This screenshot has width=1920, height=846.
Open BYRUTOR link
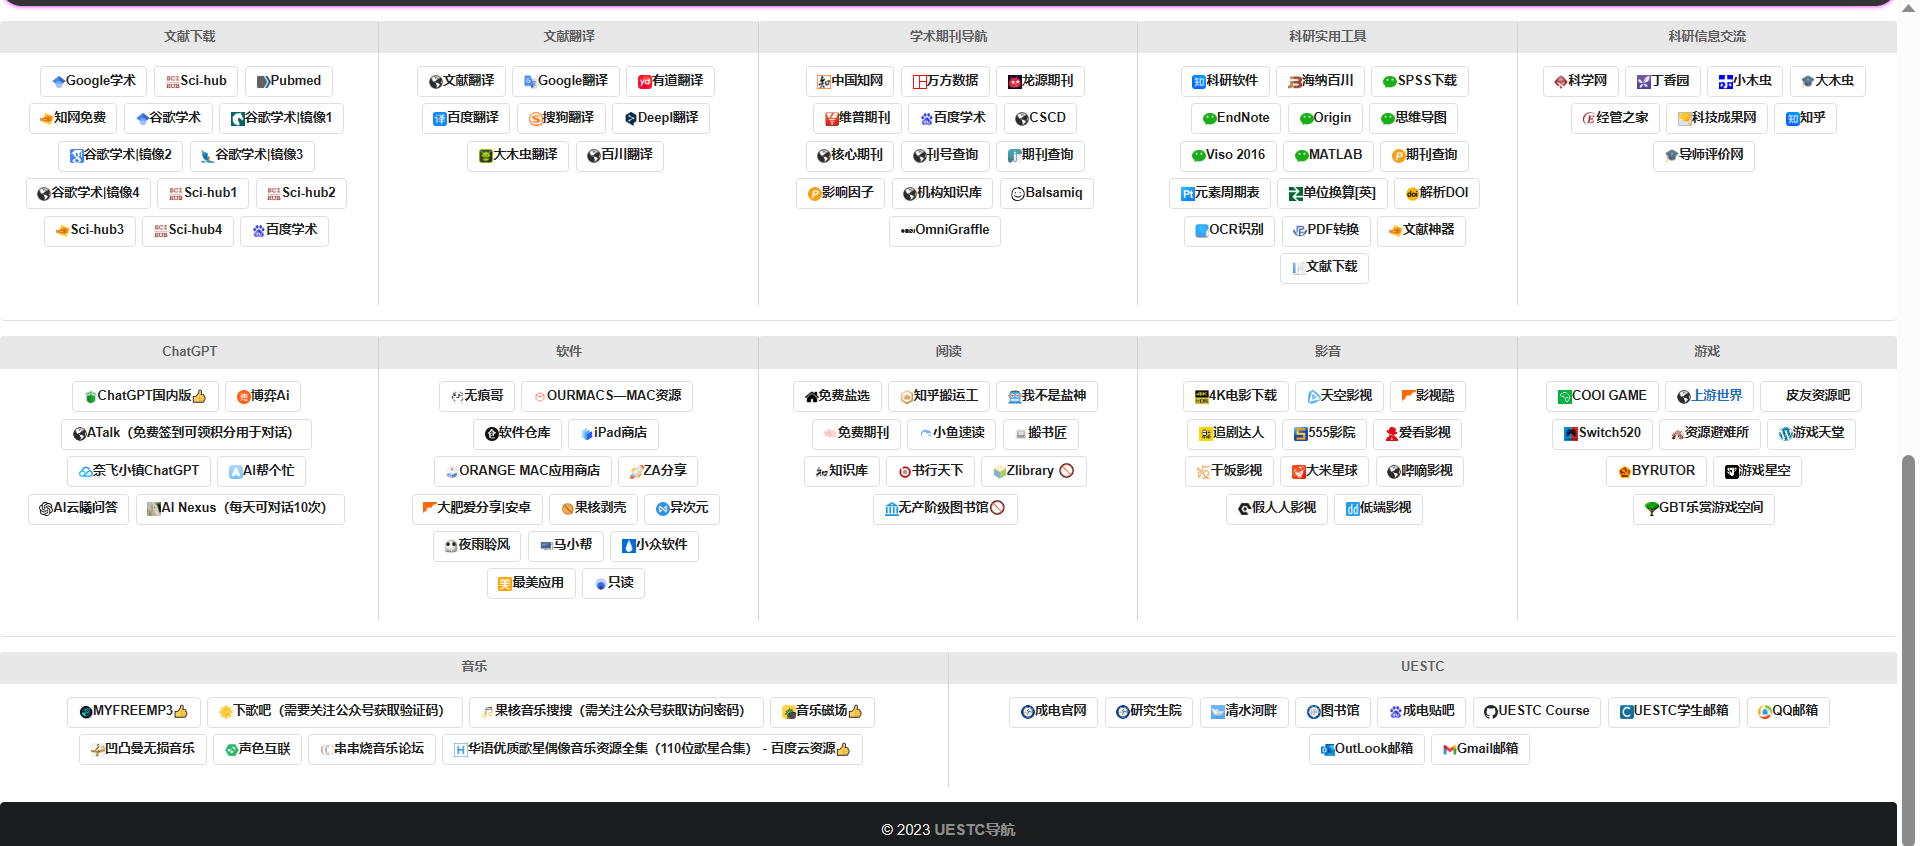click(x=1657, y=471)
